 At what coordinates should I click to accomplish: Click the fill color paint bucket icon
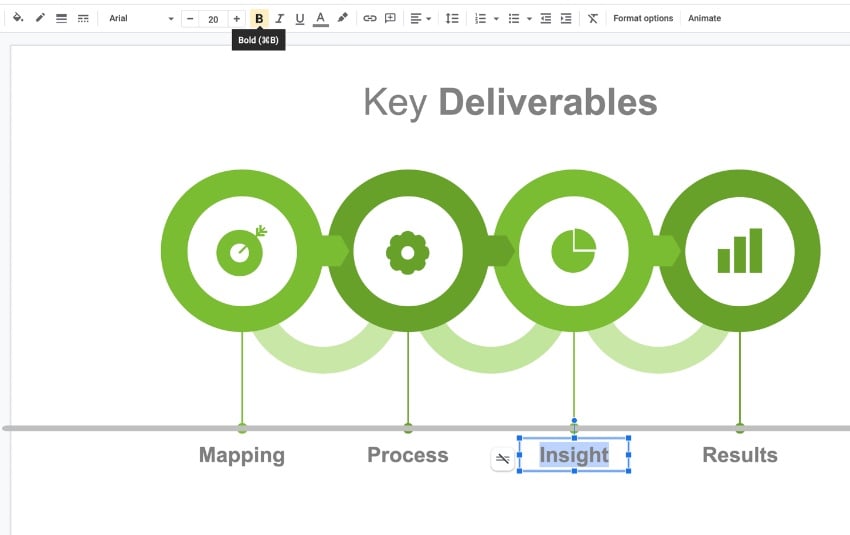[18, 18]
